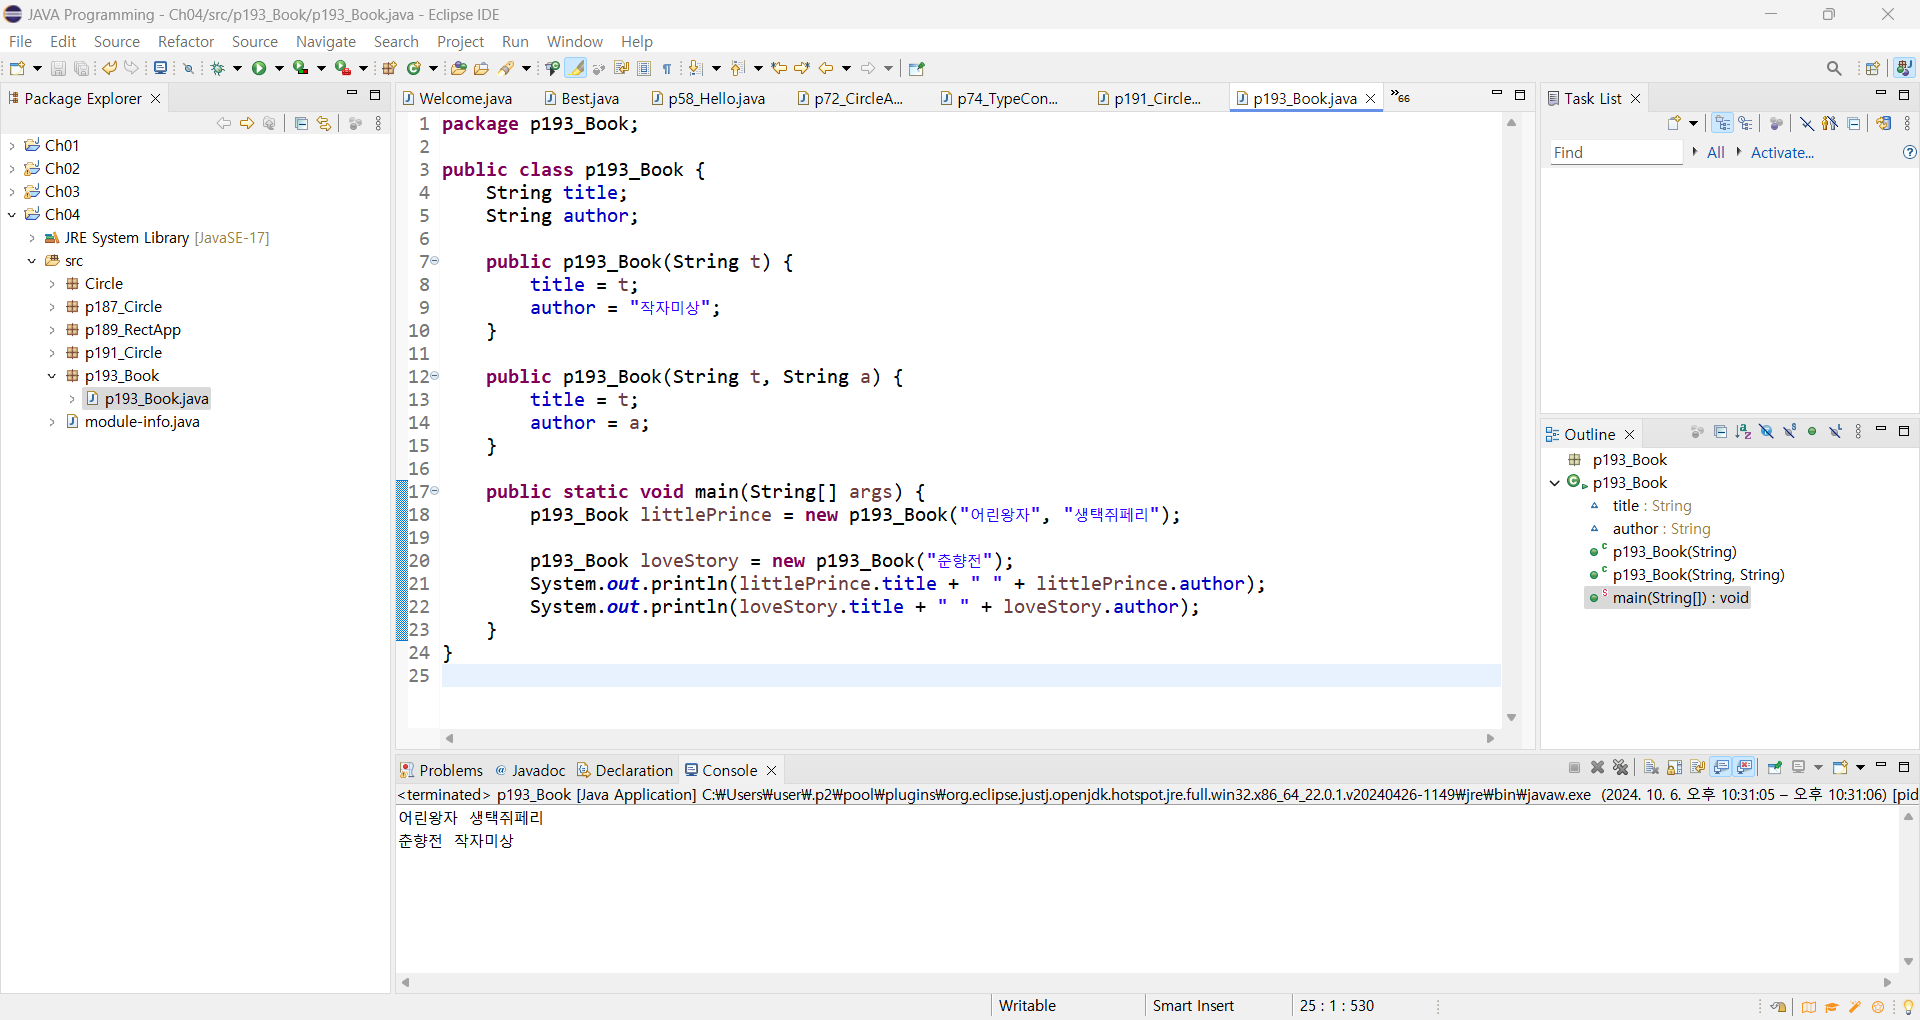Screen dimensions: 1920x1020
Task: Open dropdown next to New toolbar button
Action: (37, 68)
